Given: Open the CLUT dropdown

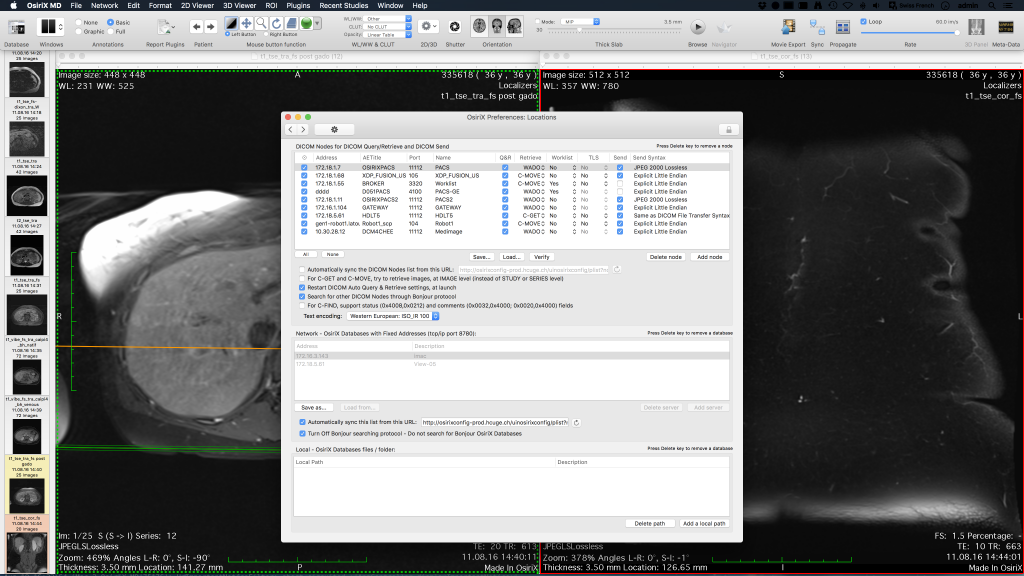Looking at the screenshot, I should 388,27.
